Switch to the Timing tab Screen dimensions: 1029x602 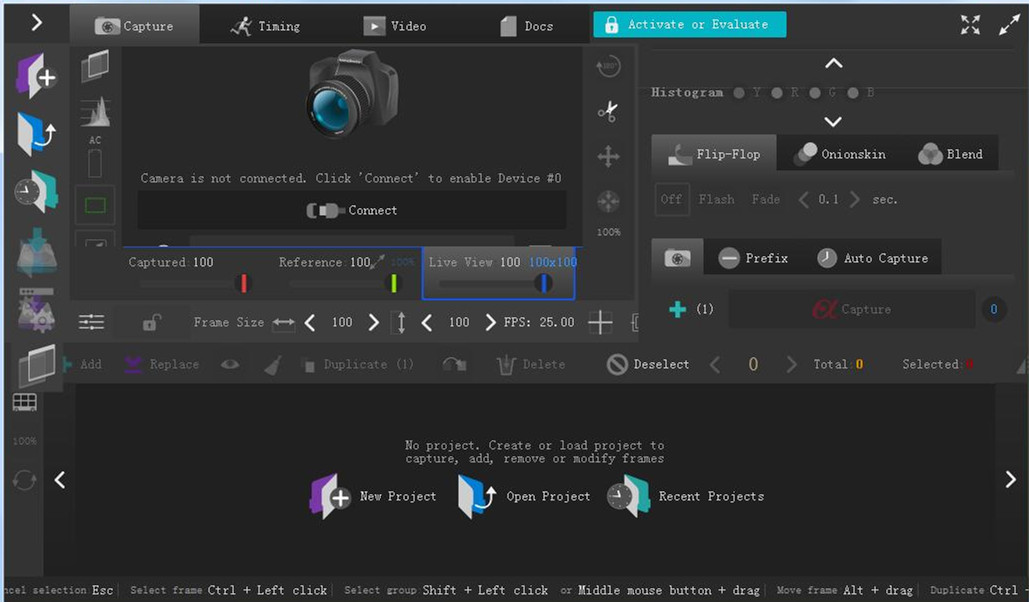265,26
